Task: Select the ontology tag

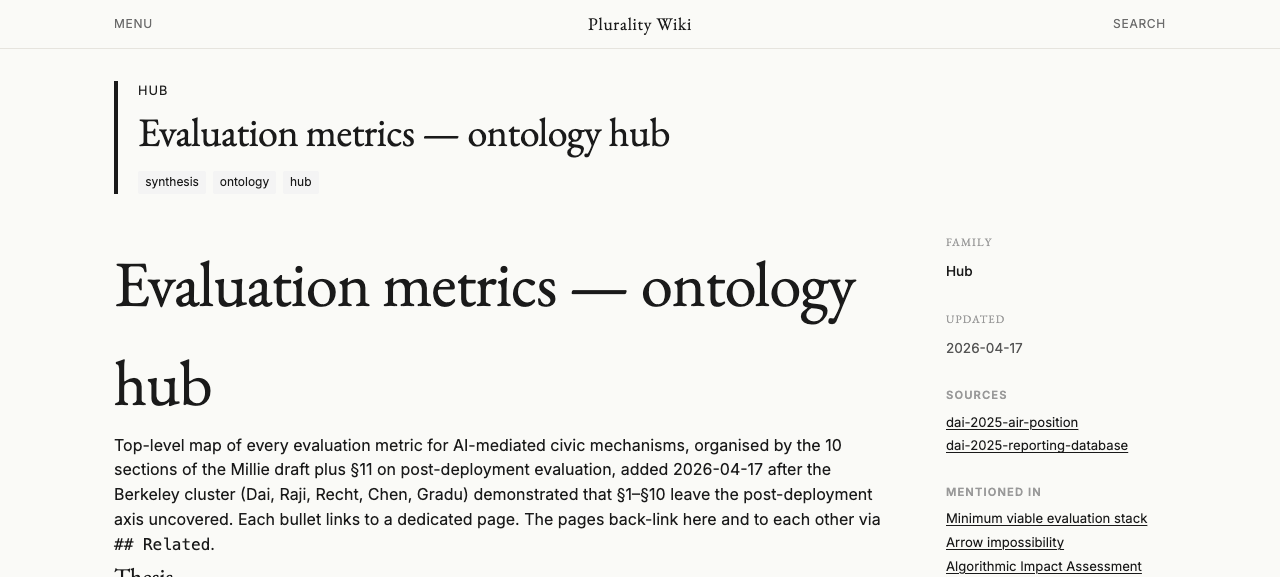Action: point(245,182)
